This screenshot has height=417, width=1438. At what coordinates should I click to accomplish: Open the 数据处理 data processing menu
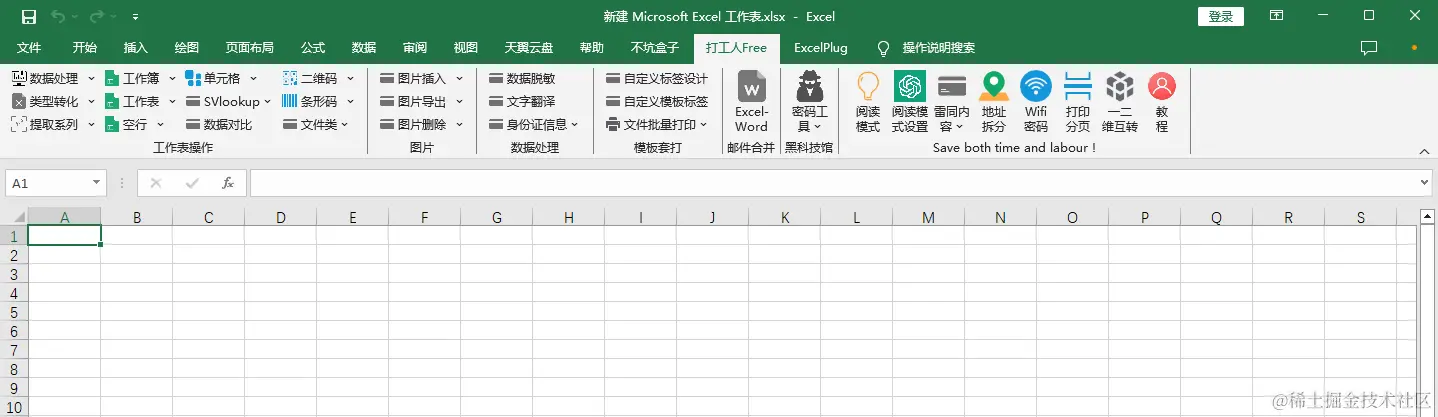click(54, 78)
